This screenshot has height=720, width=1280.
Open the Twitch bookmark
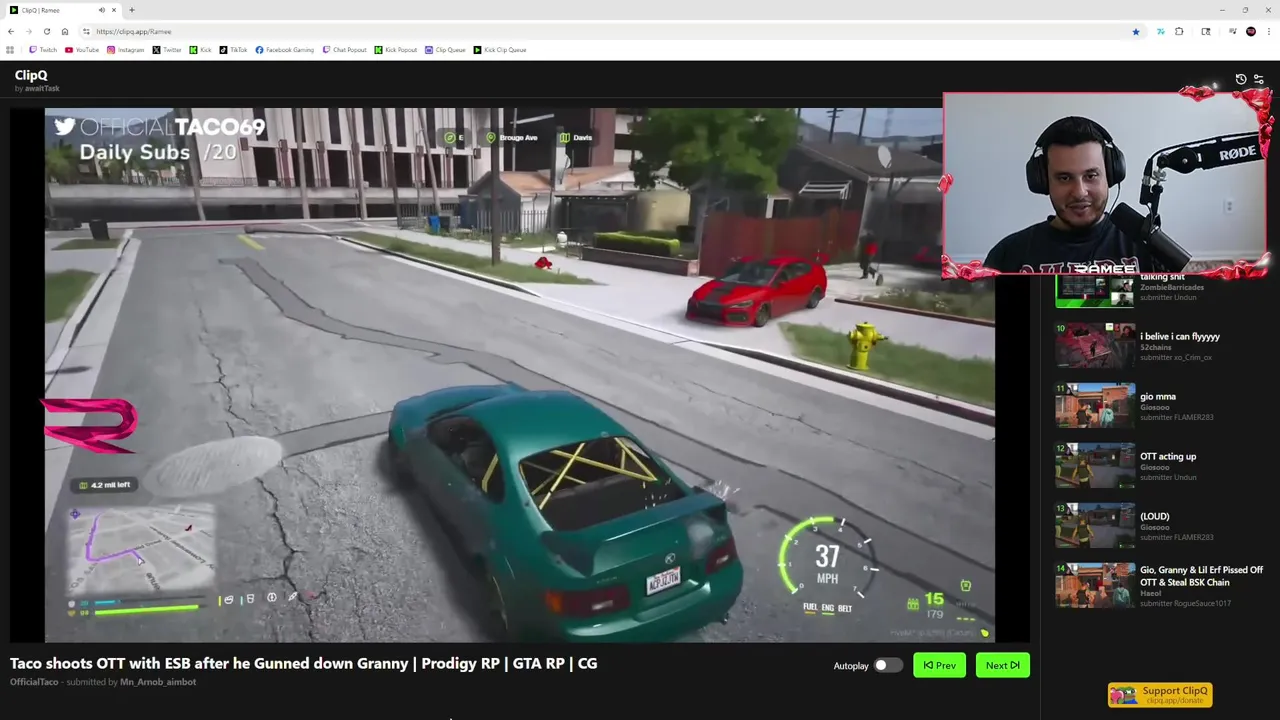(43, 50)
